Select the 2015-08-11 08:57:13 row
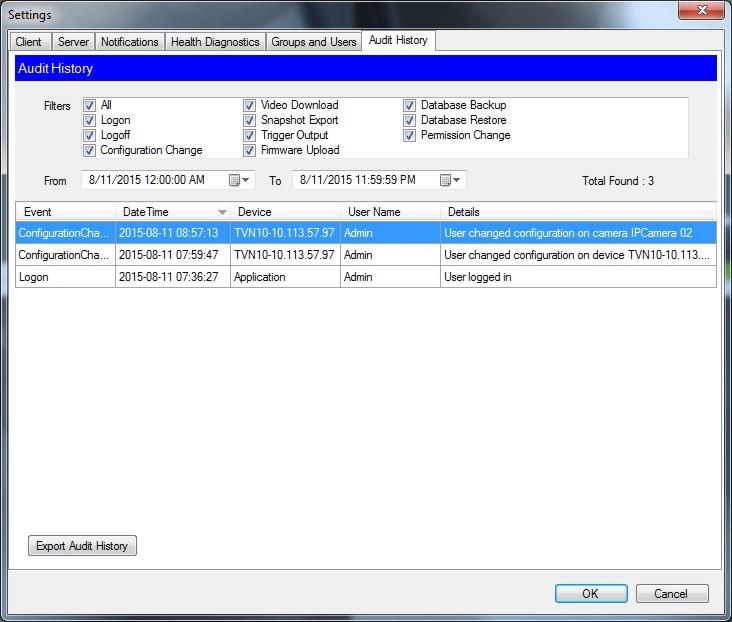 (x=366, y=233)
